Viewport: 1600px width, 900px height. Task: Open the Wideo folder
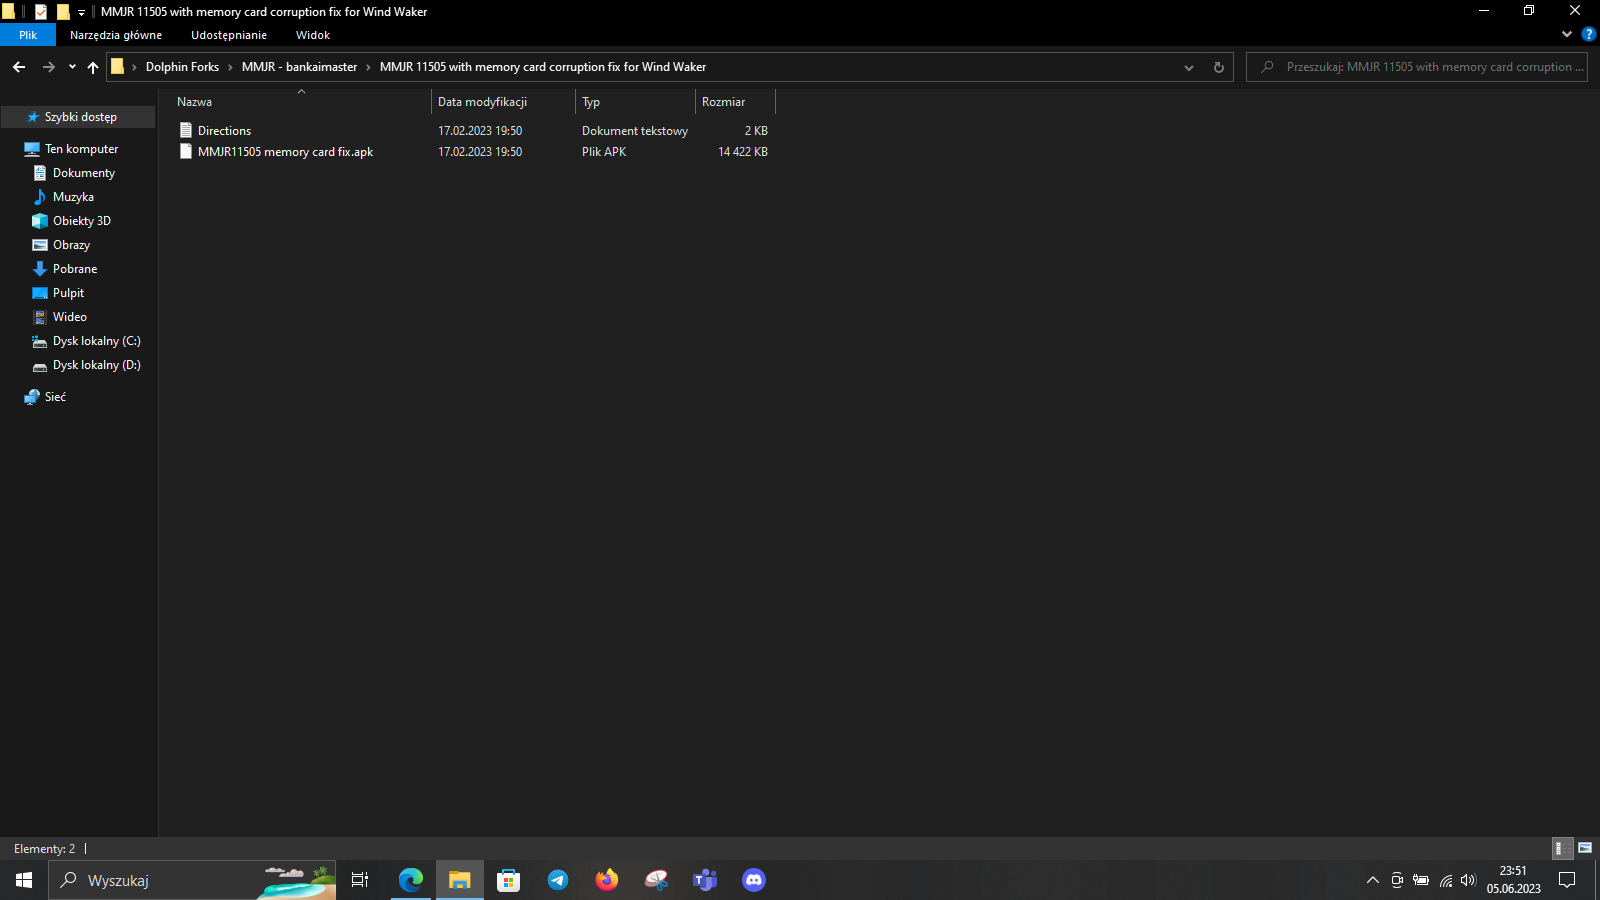(x=70, y=317)
